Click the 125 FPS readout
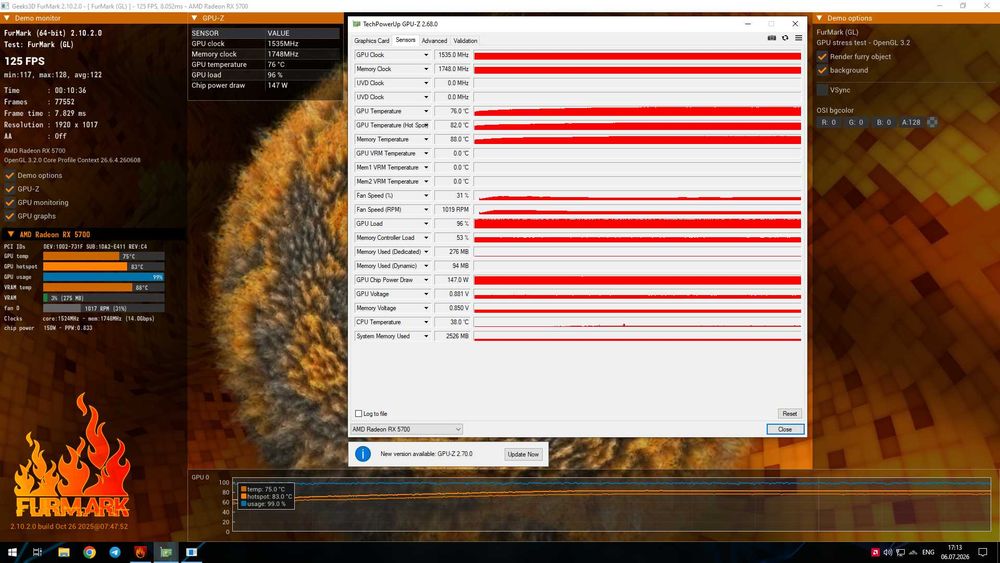This screenshot has width=1000, height=563. pyautogui.click(x=24, y=61)
